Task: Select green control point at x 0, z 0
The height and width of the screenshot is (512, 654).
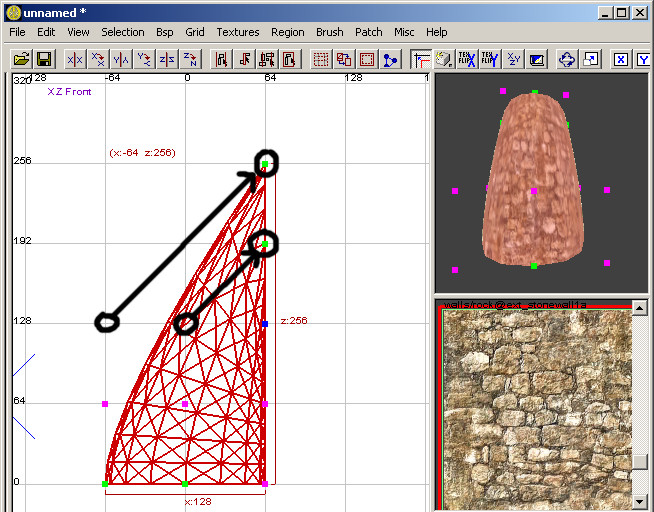Action: [185, 484]
